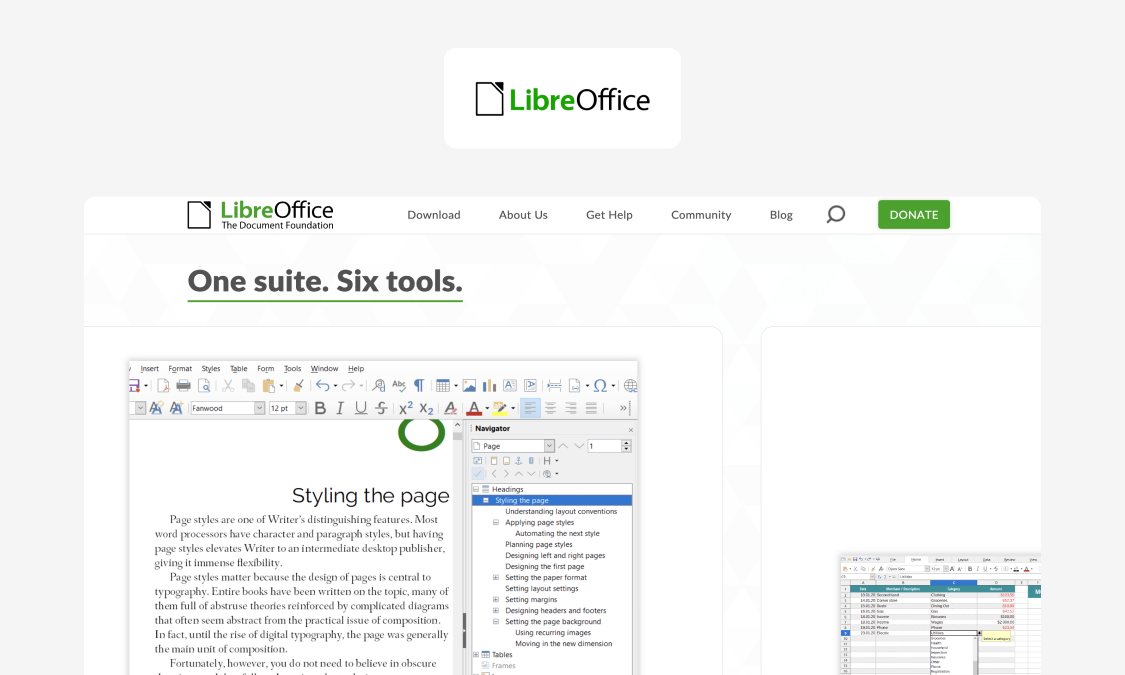The width and height of the screenshot is (1125, 675).
Task: Collapse the Headings tree node
Action: [x=476, y=489]
